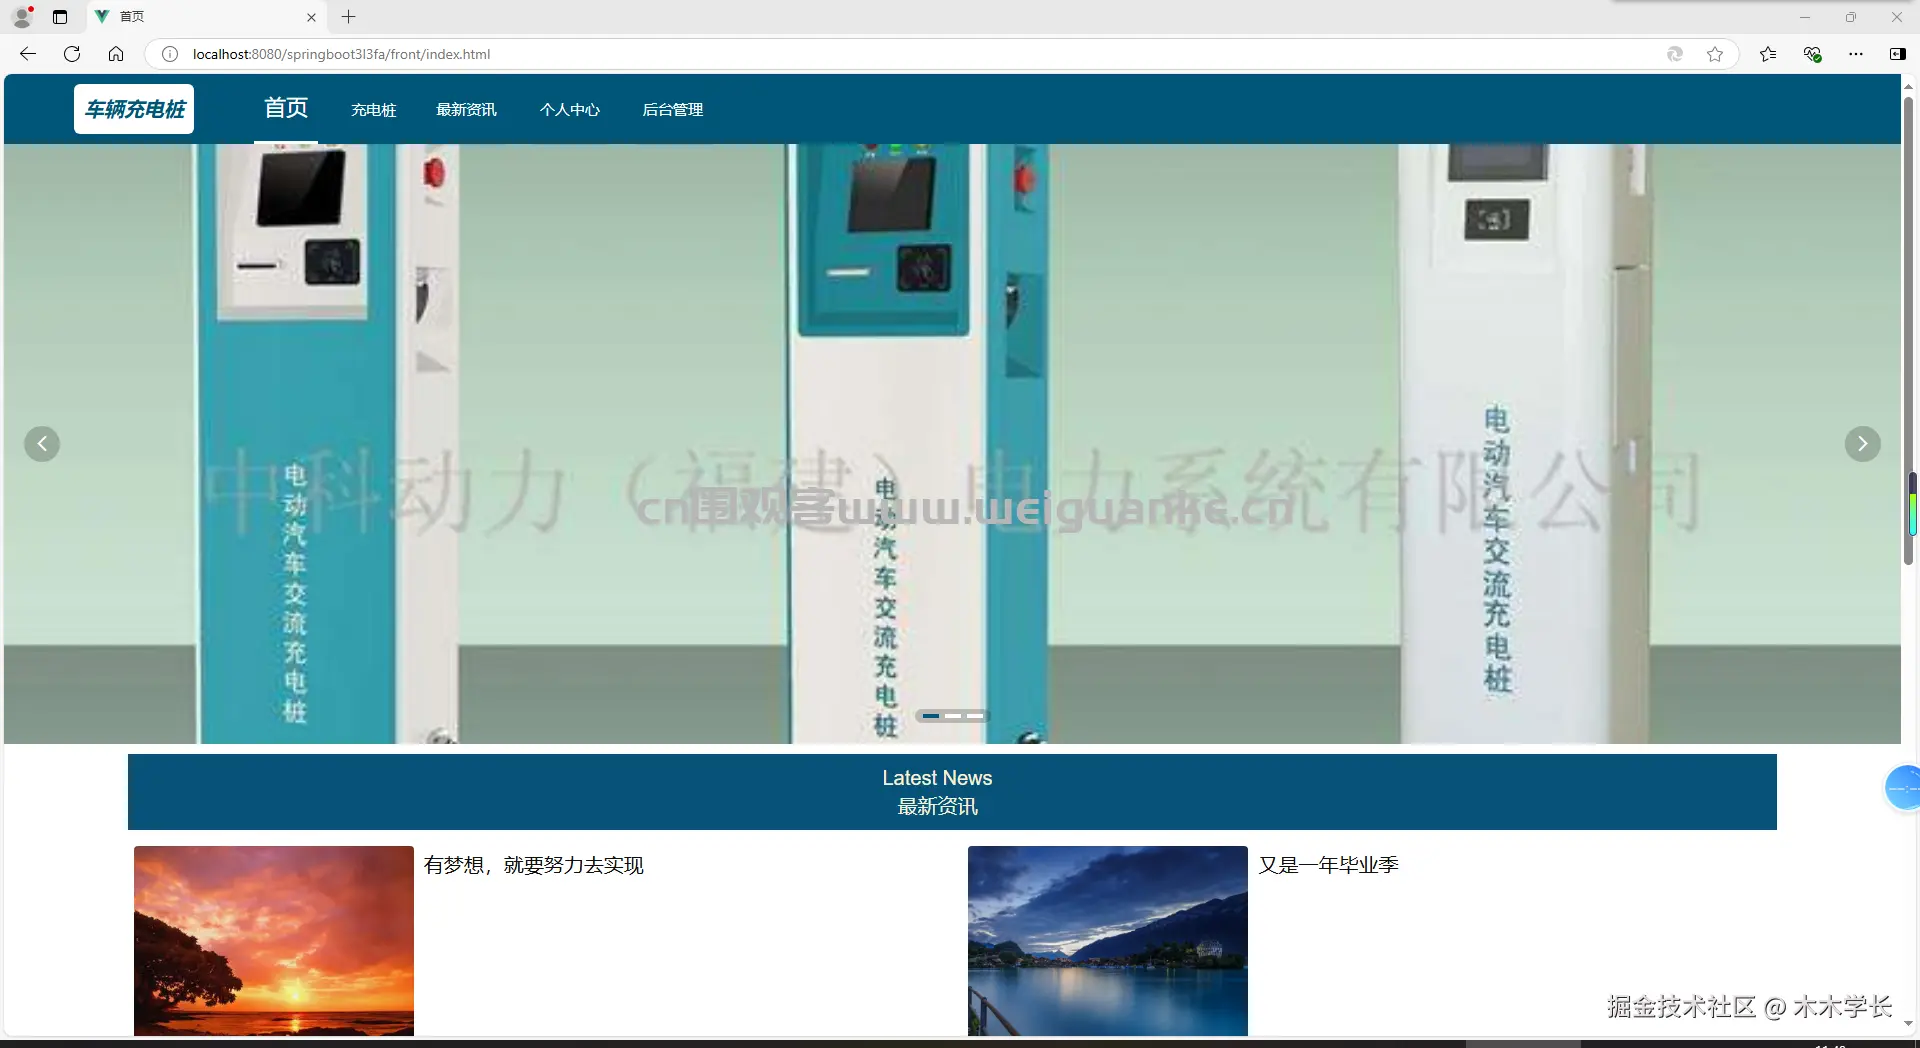Add this page to favorites
The image size is (1920, 1048).
pyautogui.click(x=1715, y=54)
